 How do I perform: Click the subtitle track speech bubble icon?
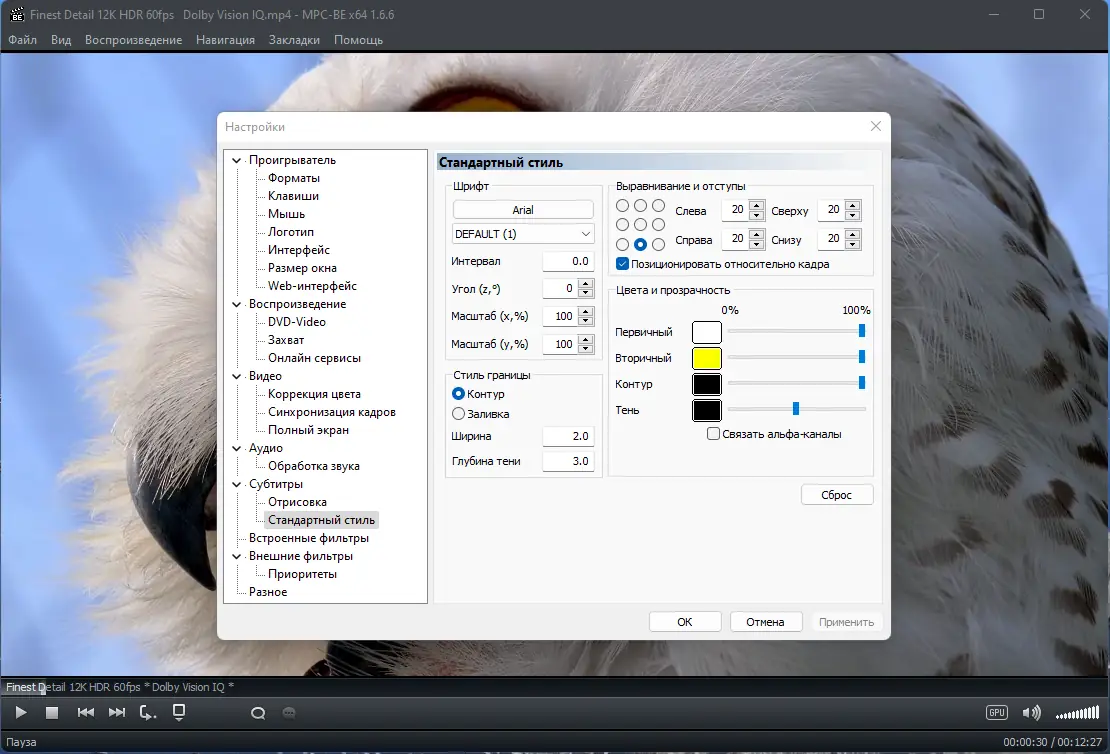coord(289,713)
